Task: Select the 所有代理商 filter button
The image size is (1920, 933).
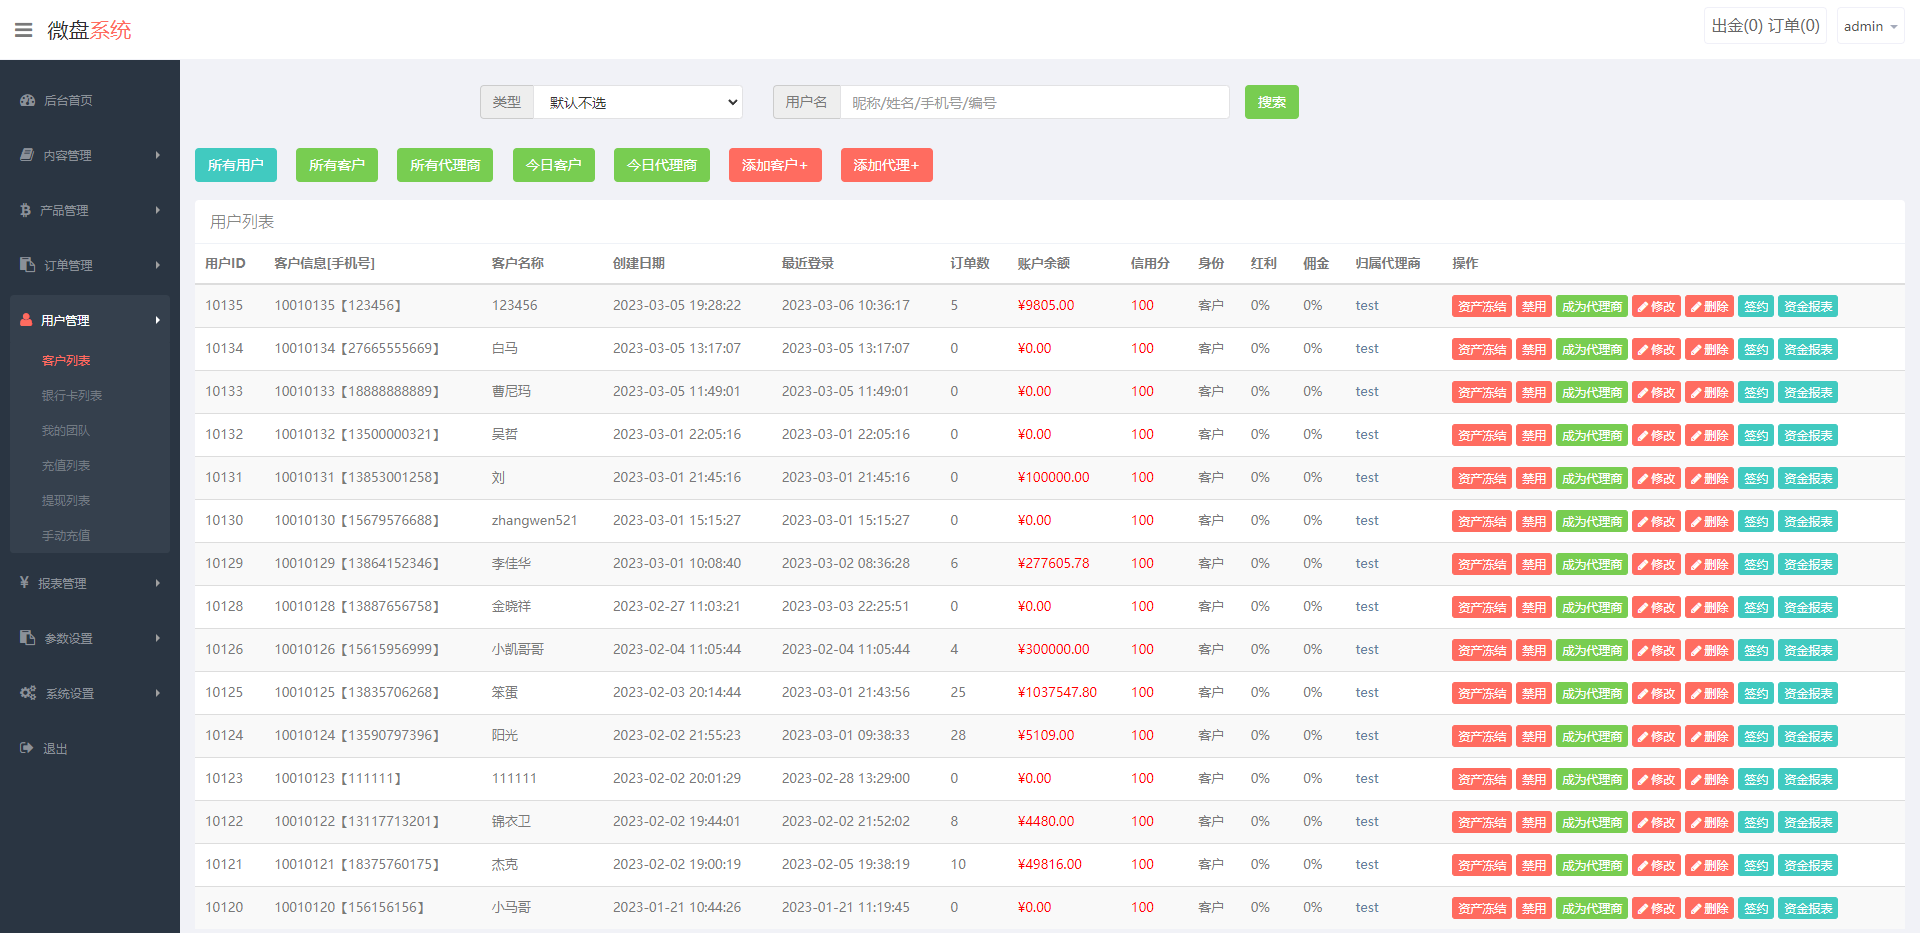Action: (444, 165)
